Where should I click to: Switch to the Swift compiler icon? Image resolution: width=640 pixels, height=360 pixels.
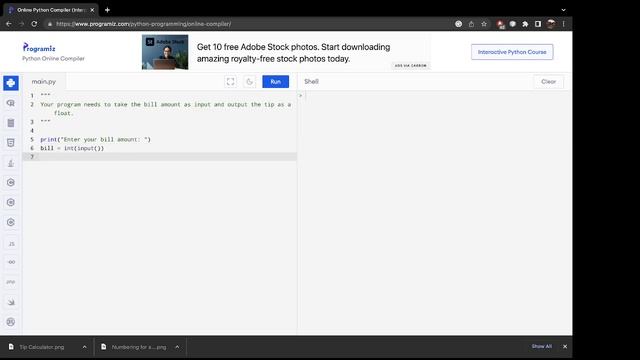coord(11,302)
